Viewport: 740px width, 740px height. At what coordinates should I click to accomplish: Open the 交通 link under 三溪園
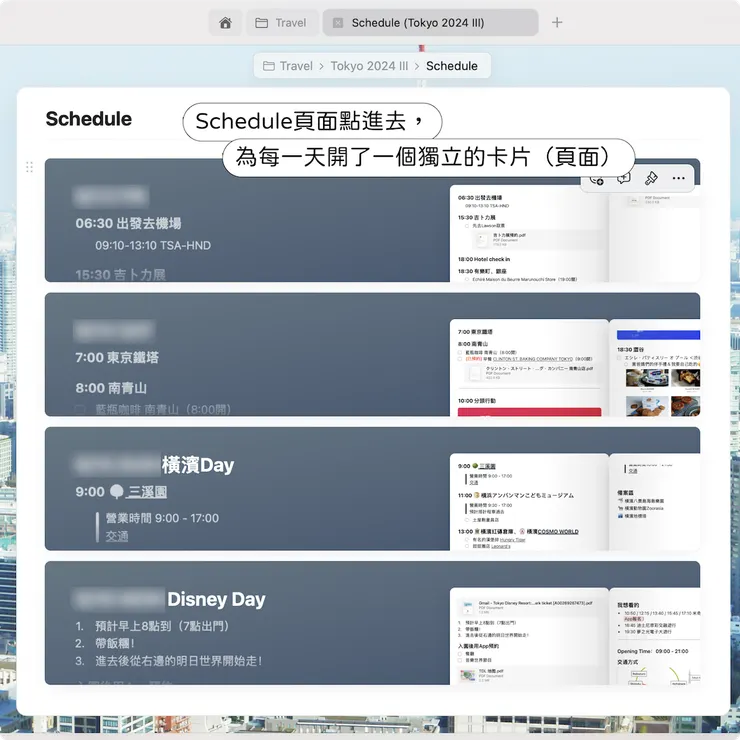click(117, 536)
